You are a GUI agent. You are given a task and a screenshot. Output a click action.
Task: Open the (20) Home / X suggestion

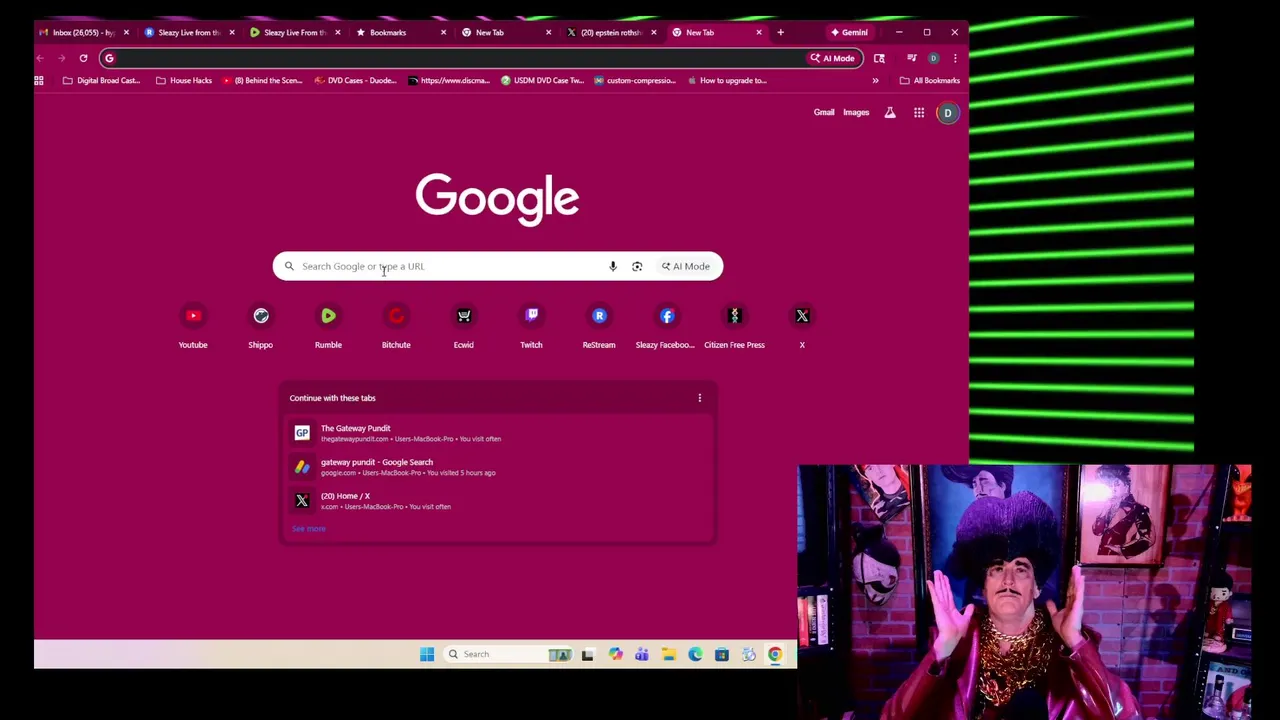coord(497,501)
